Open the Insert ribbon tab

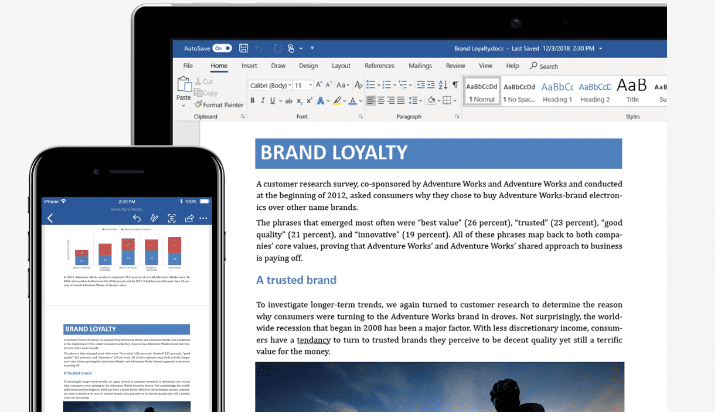click(249, 66)
